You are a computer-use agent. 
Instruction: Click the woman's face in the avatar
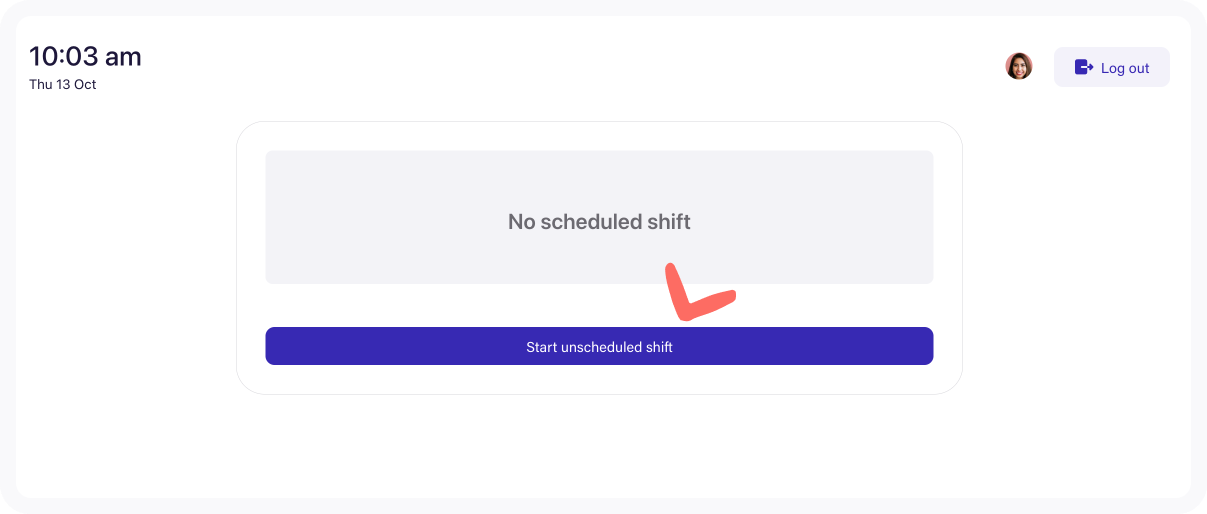click(1019, 64)
